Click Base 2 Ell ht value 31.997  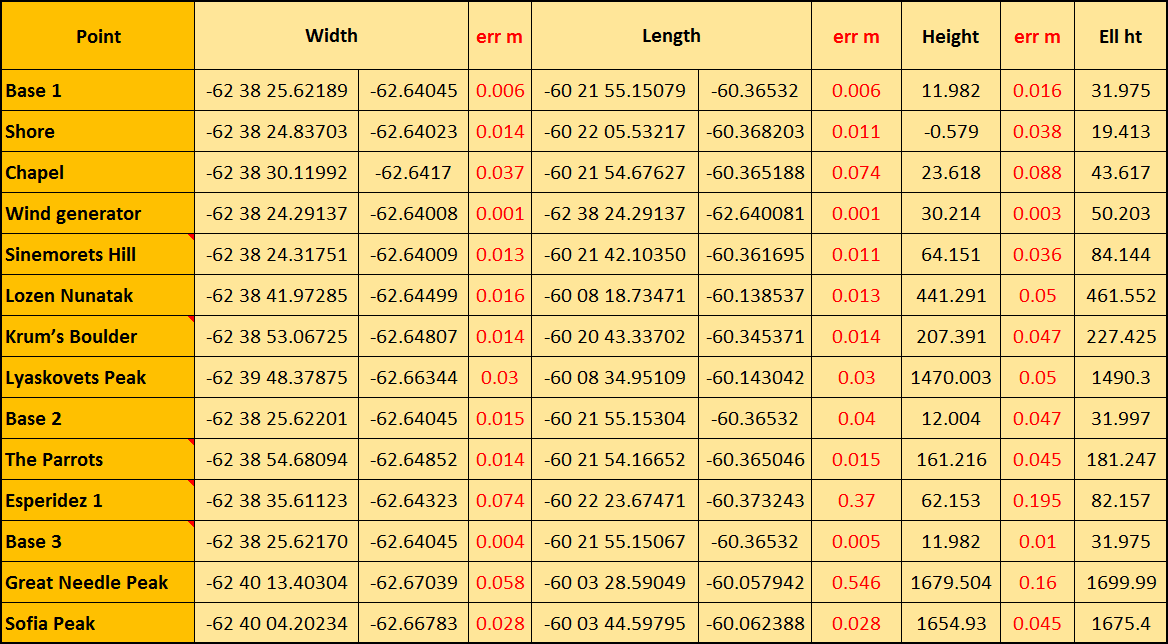point(1120,419)
